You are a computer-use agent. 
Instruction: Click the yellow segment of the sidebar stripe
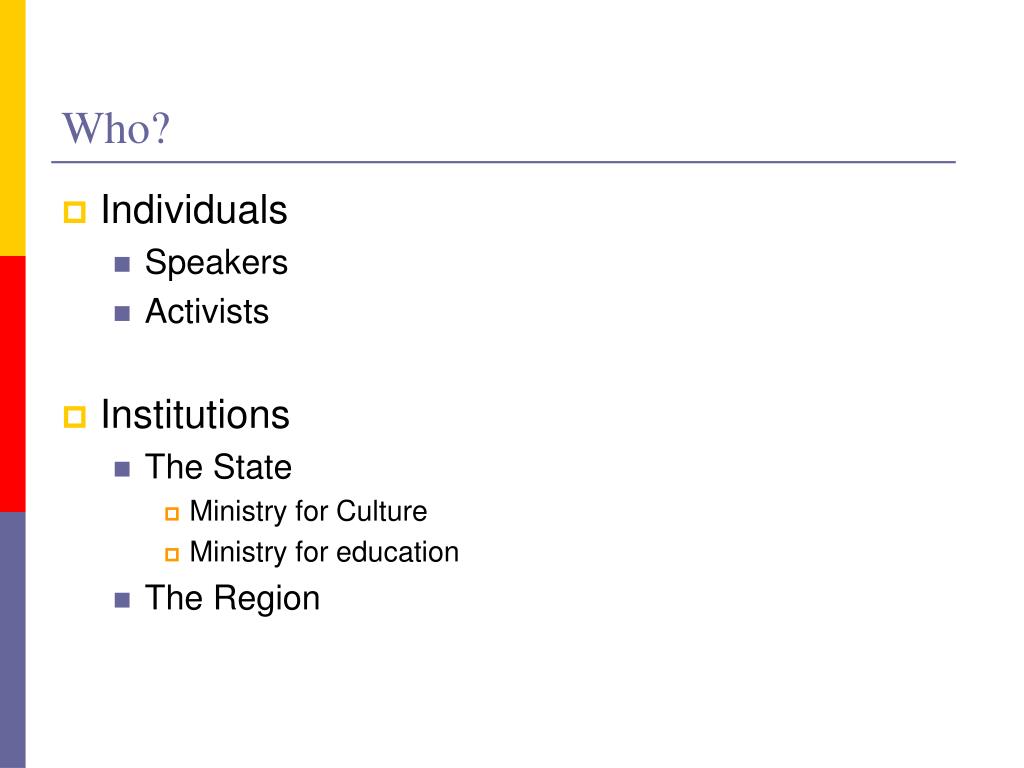click(x=12, y=128)
